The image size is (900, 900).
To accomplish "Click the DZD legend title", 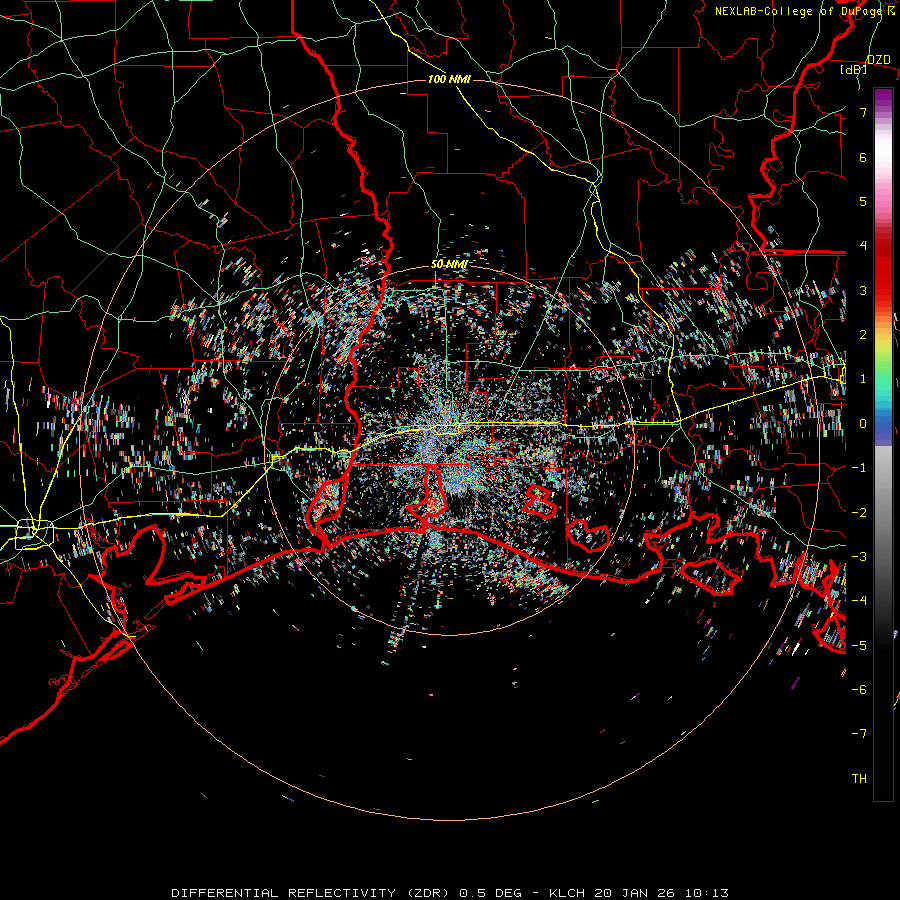I will (878, 60).
